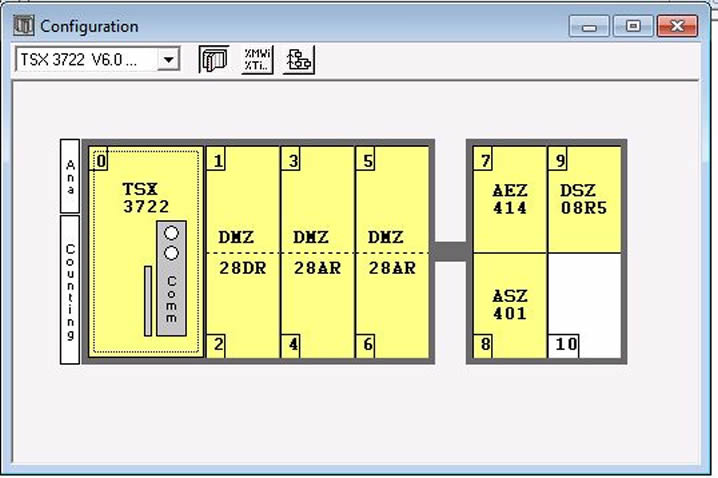Click the slot number 4 label

(x=292, y=345)
